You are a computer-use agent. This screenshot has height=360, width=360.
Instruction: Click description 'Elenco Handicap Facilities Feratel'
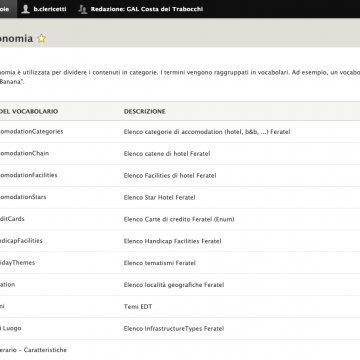point(173,241)
